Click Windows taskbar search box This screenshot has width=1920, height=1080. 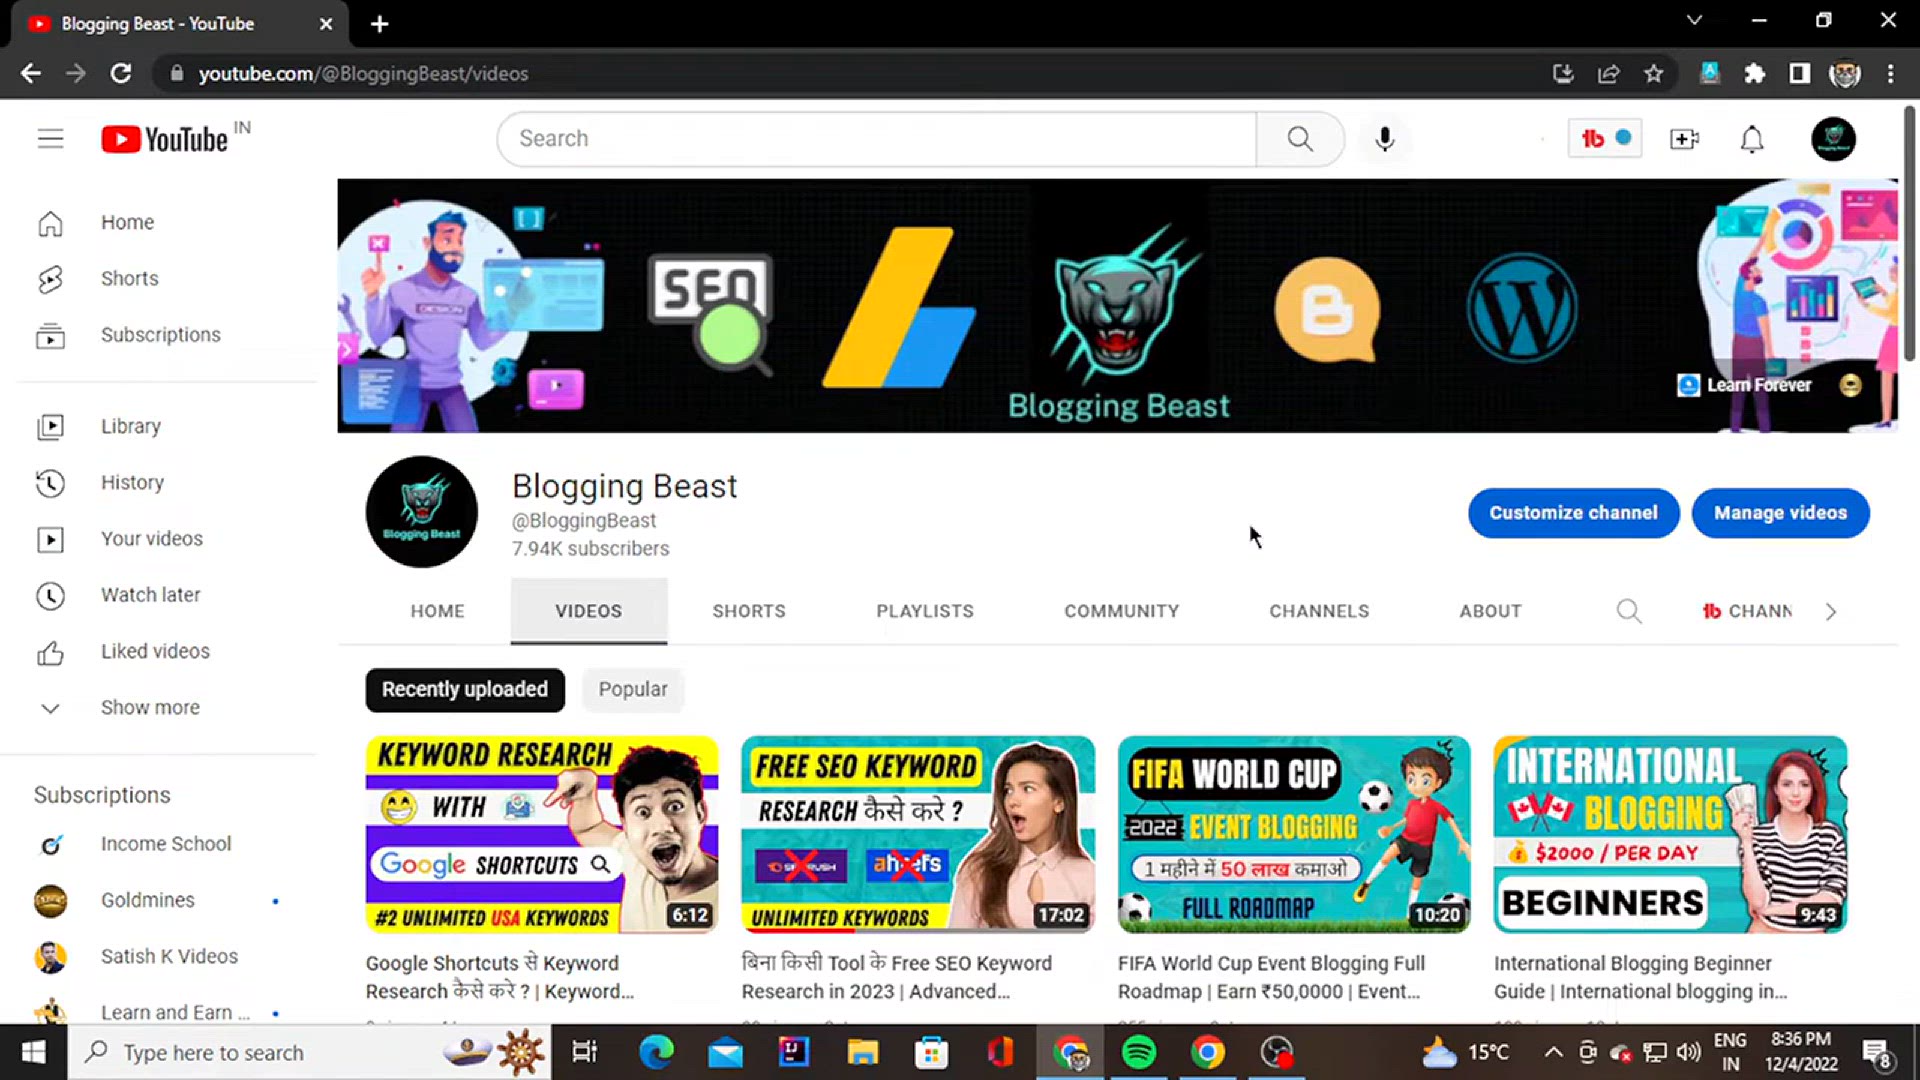pyautogui.click(x=310, y=1052)
